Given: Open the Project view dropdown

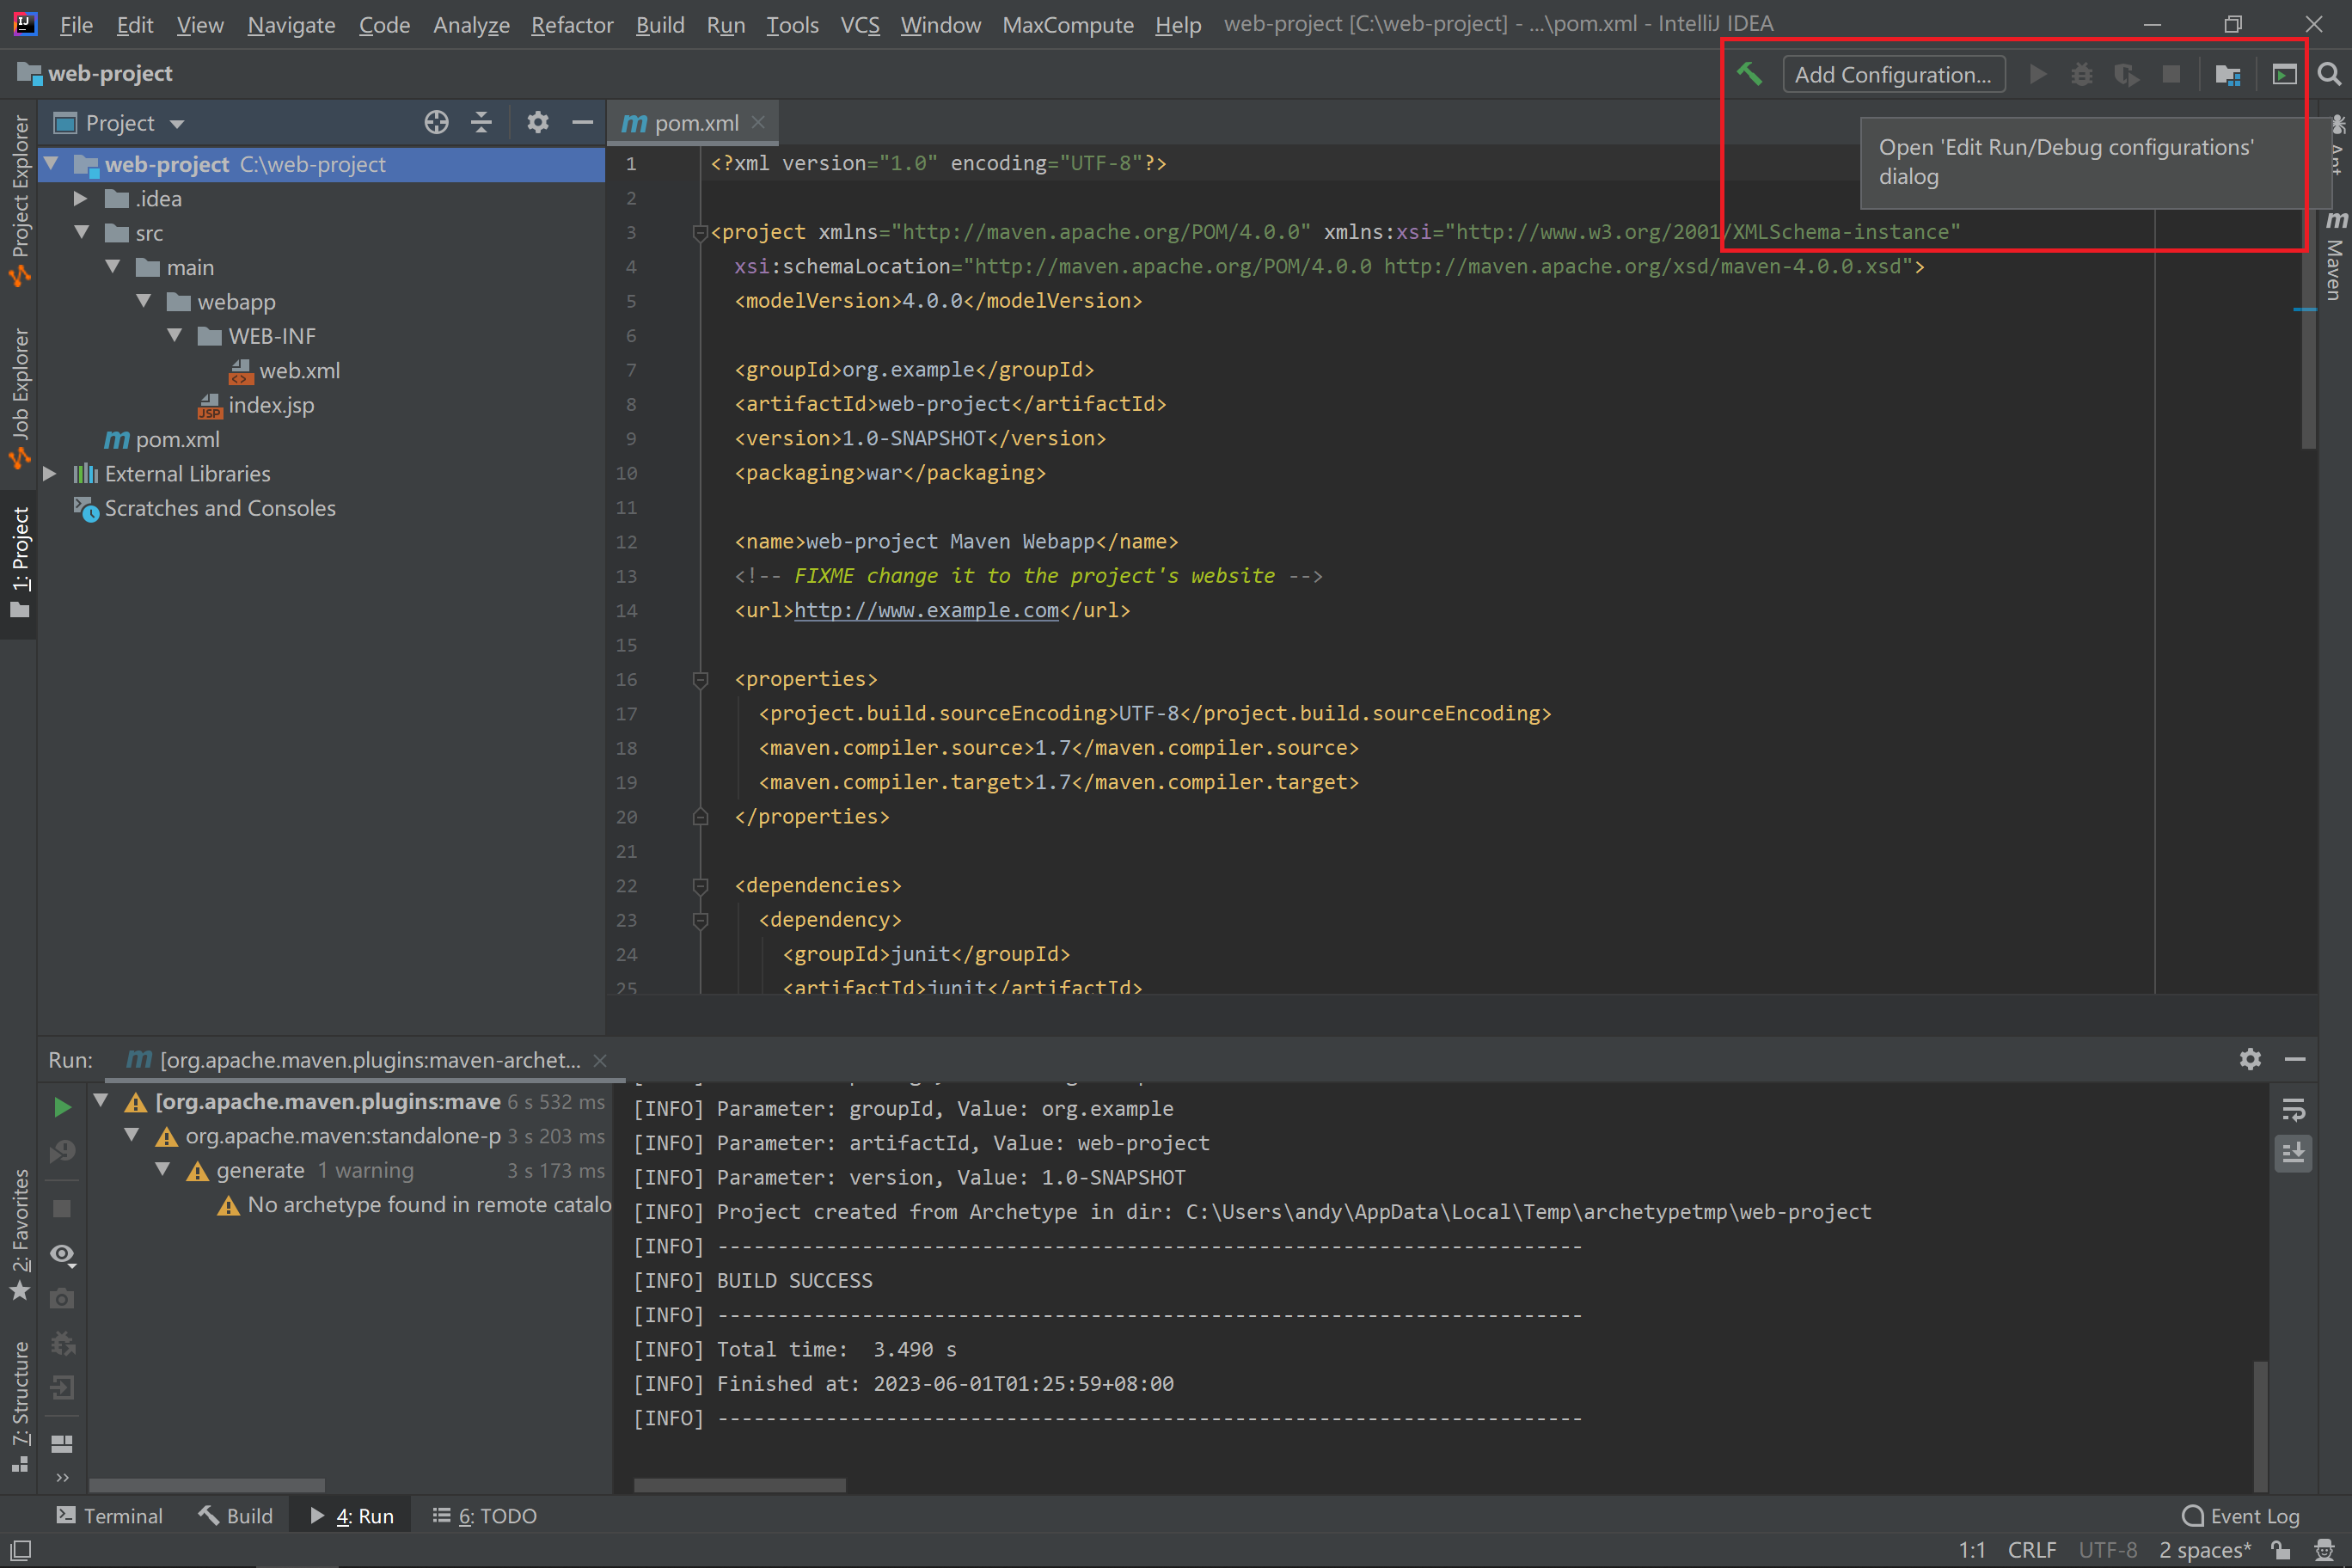Looking at the screenshot, I should coord(177,124).
